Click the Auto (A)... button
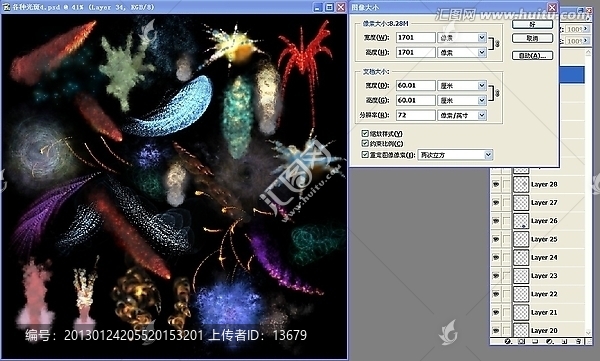Screen dimensions: 600x361 coord(532,56)
